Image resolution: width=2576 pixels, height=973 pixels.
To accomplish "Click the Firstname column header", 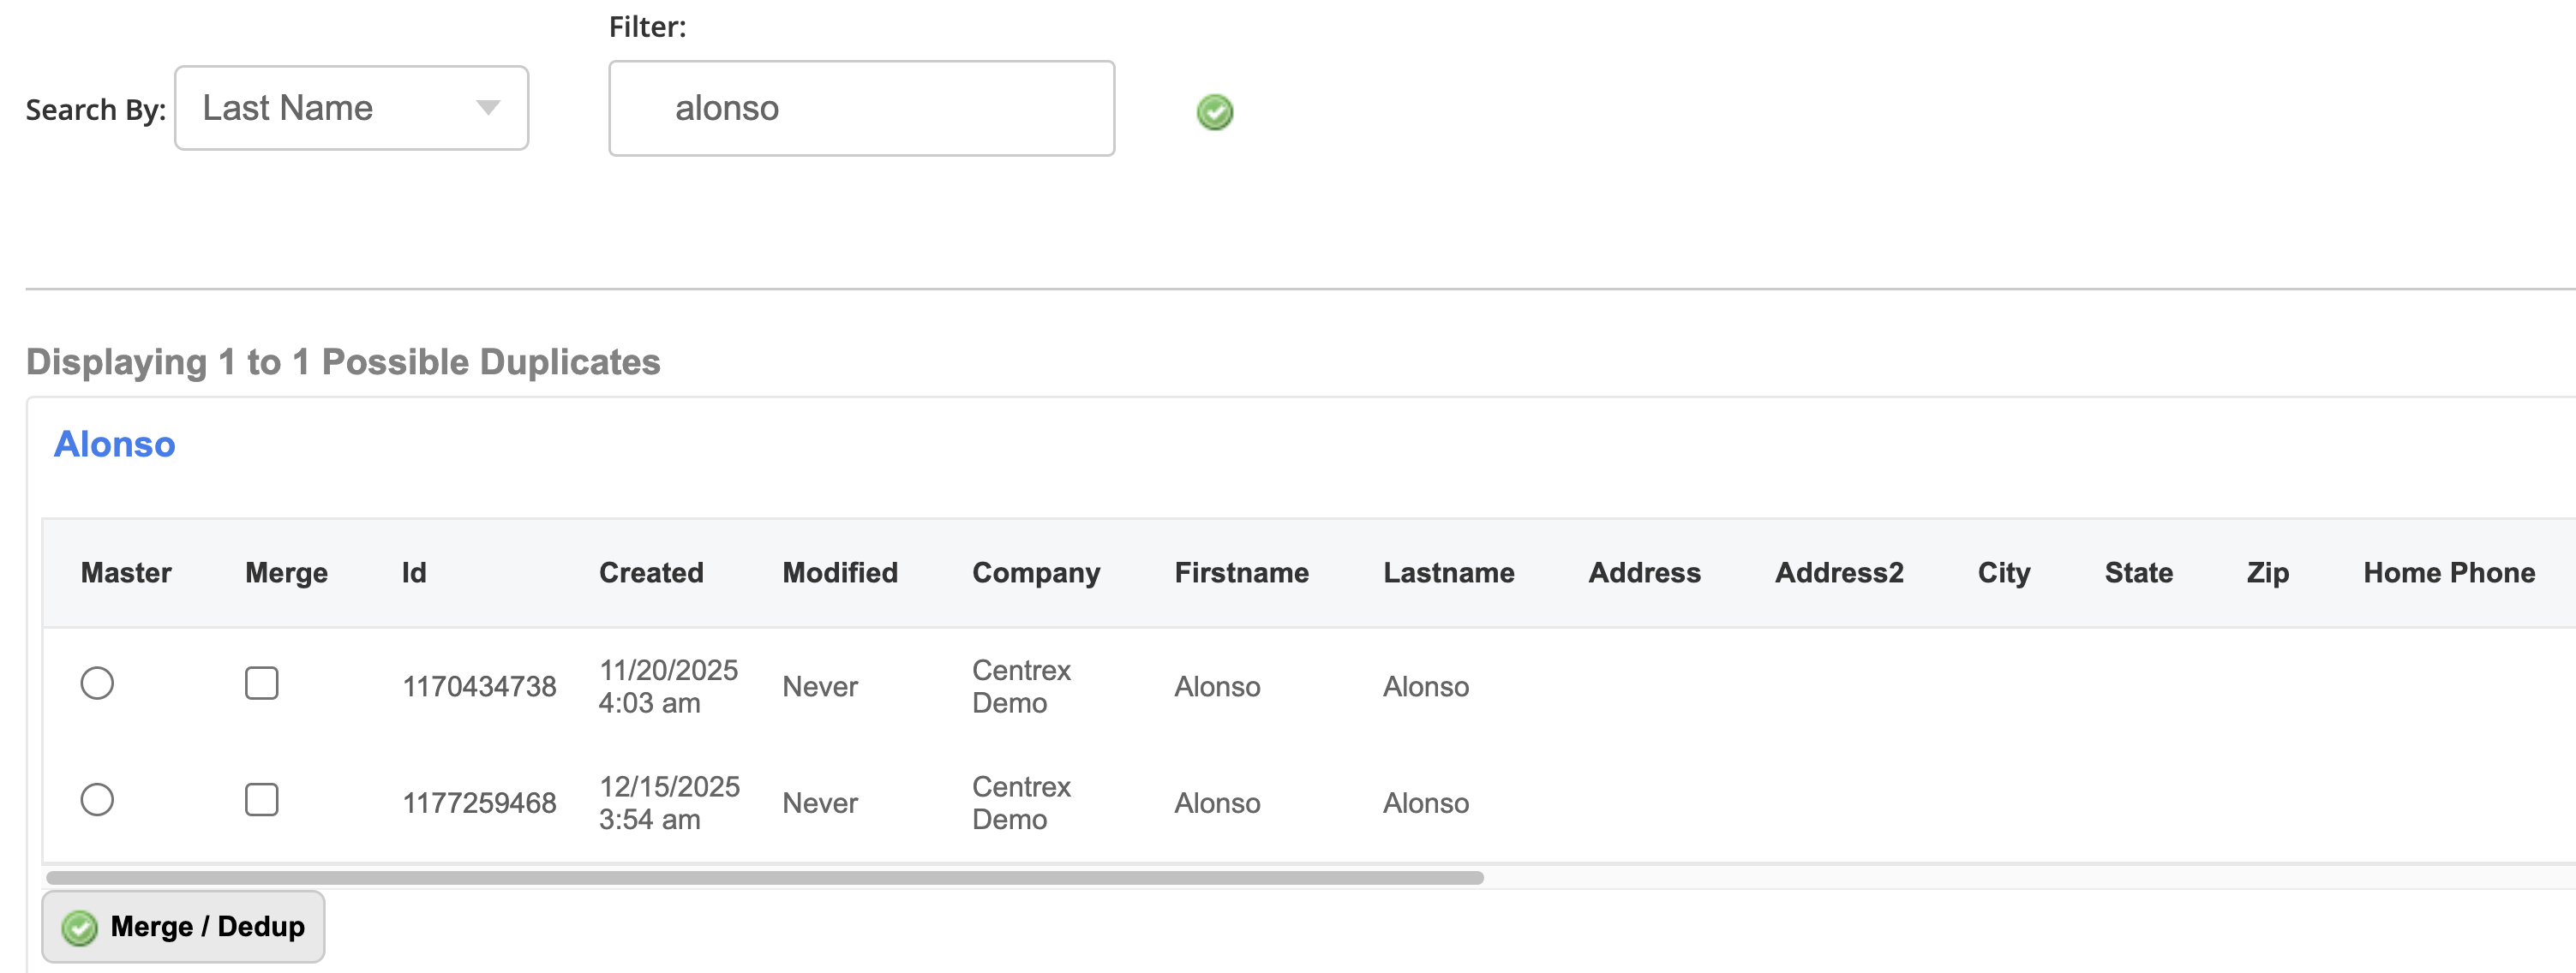I will point(1241,573).
